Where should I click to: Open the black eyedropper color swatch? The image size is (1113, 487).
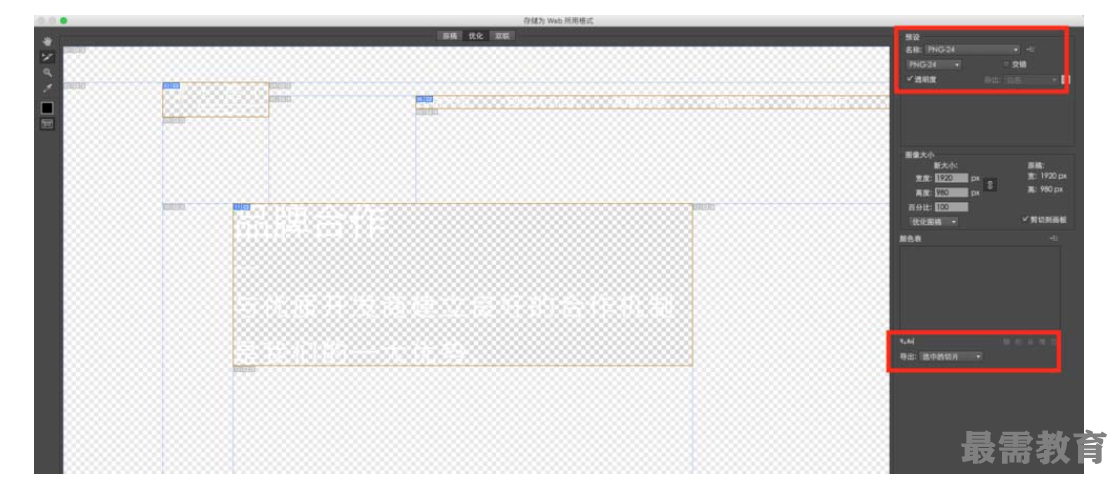47,108
